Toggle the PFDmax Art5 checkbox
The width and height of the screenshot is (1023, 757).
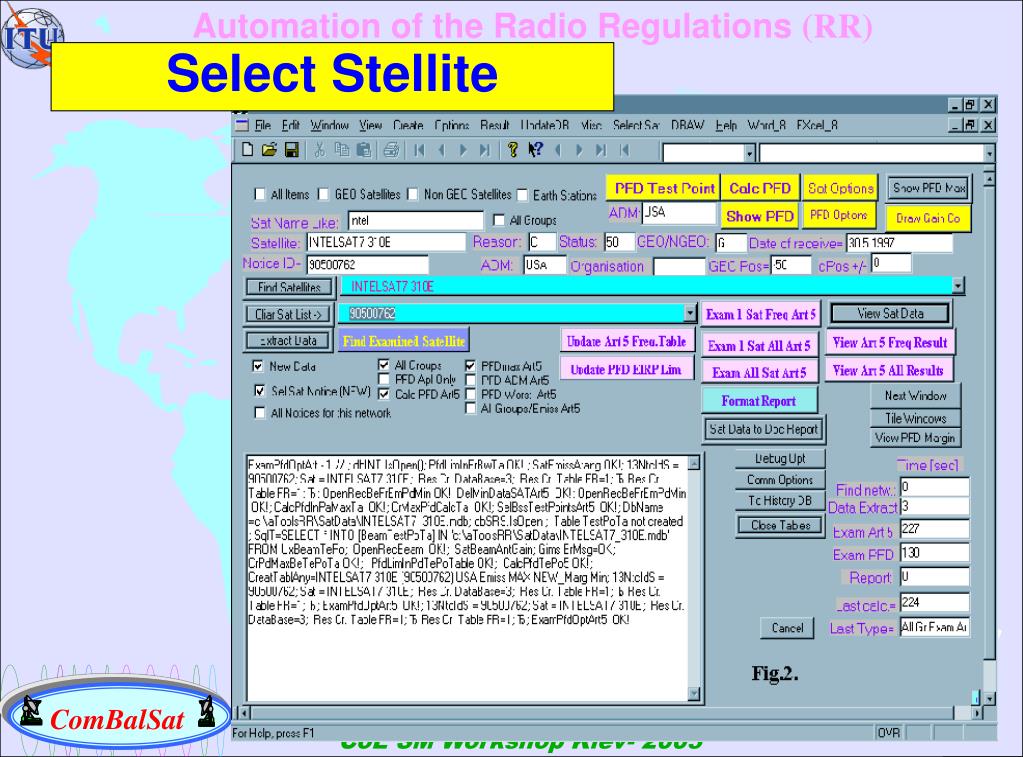tap(470, 365)
